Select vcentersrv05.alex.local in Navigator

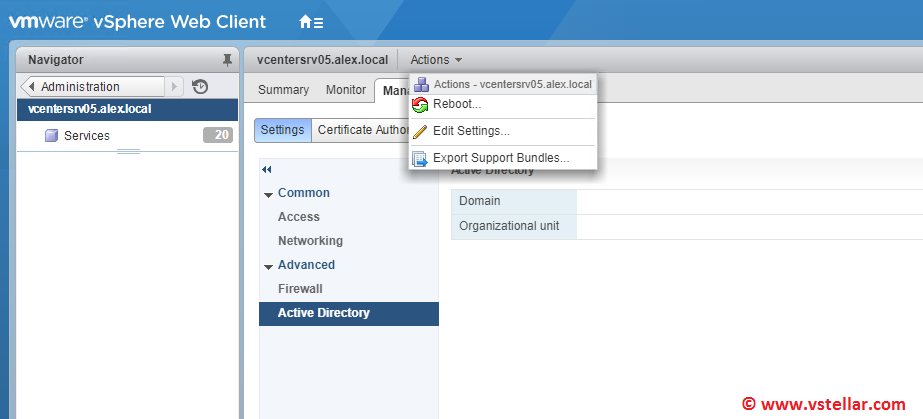tap(90, 109)
